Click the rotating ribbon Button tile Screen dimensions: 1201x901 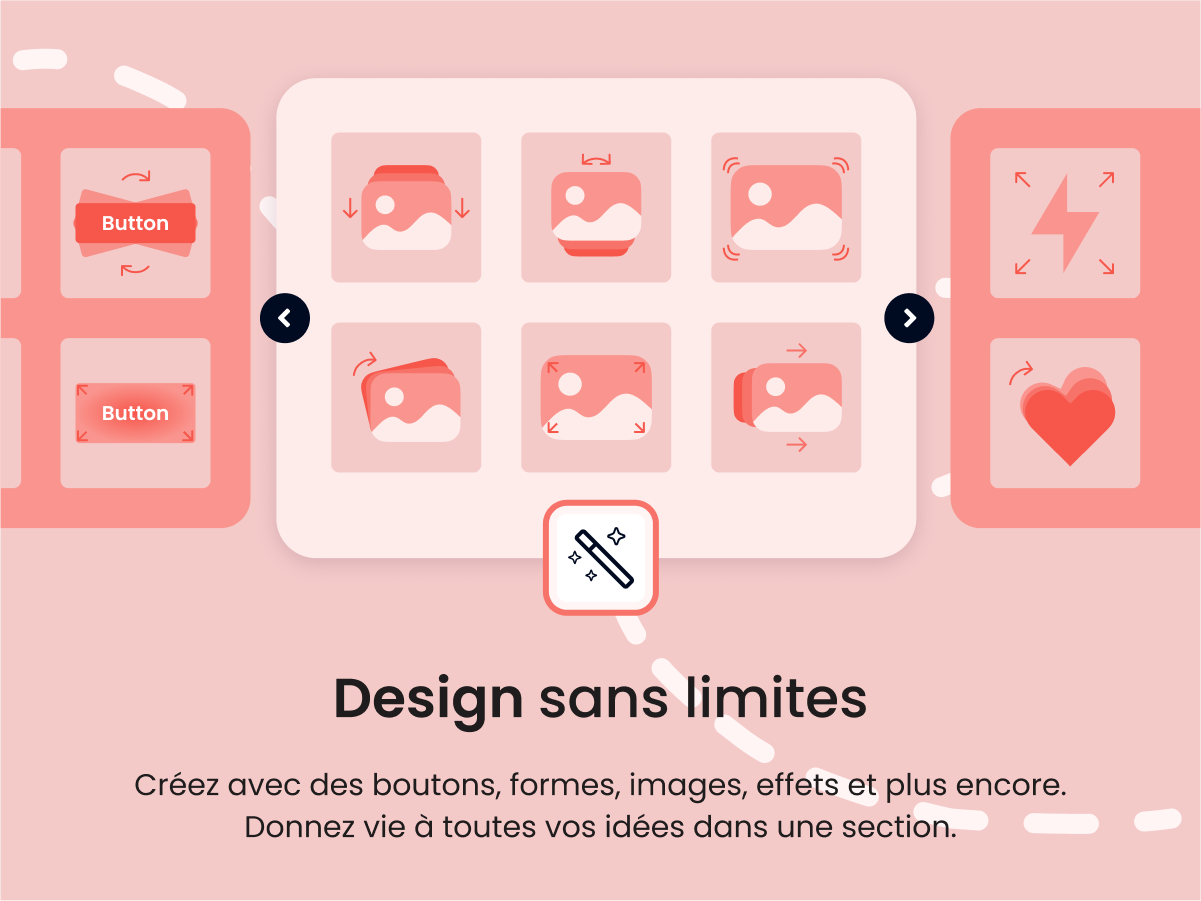coord(135,223)
